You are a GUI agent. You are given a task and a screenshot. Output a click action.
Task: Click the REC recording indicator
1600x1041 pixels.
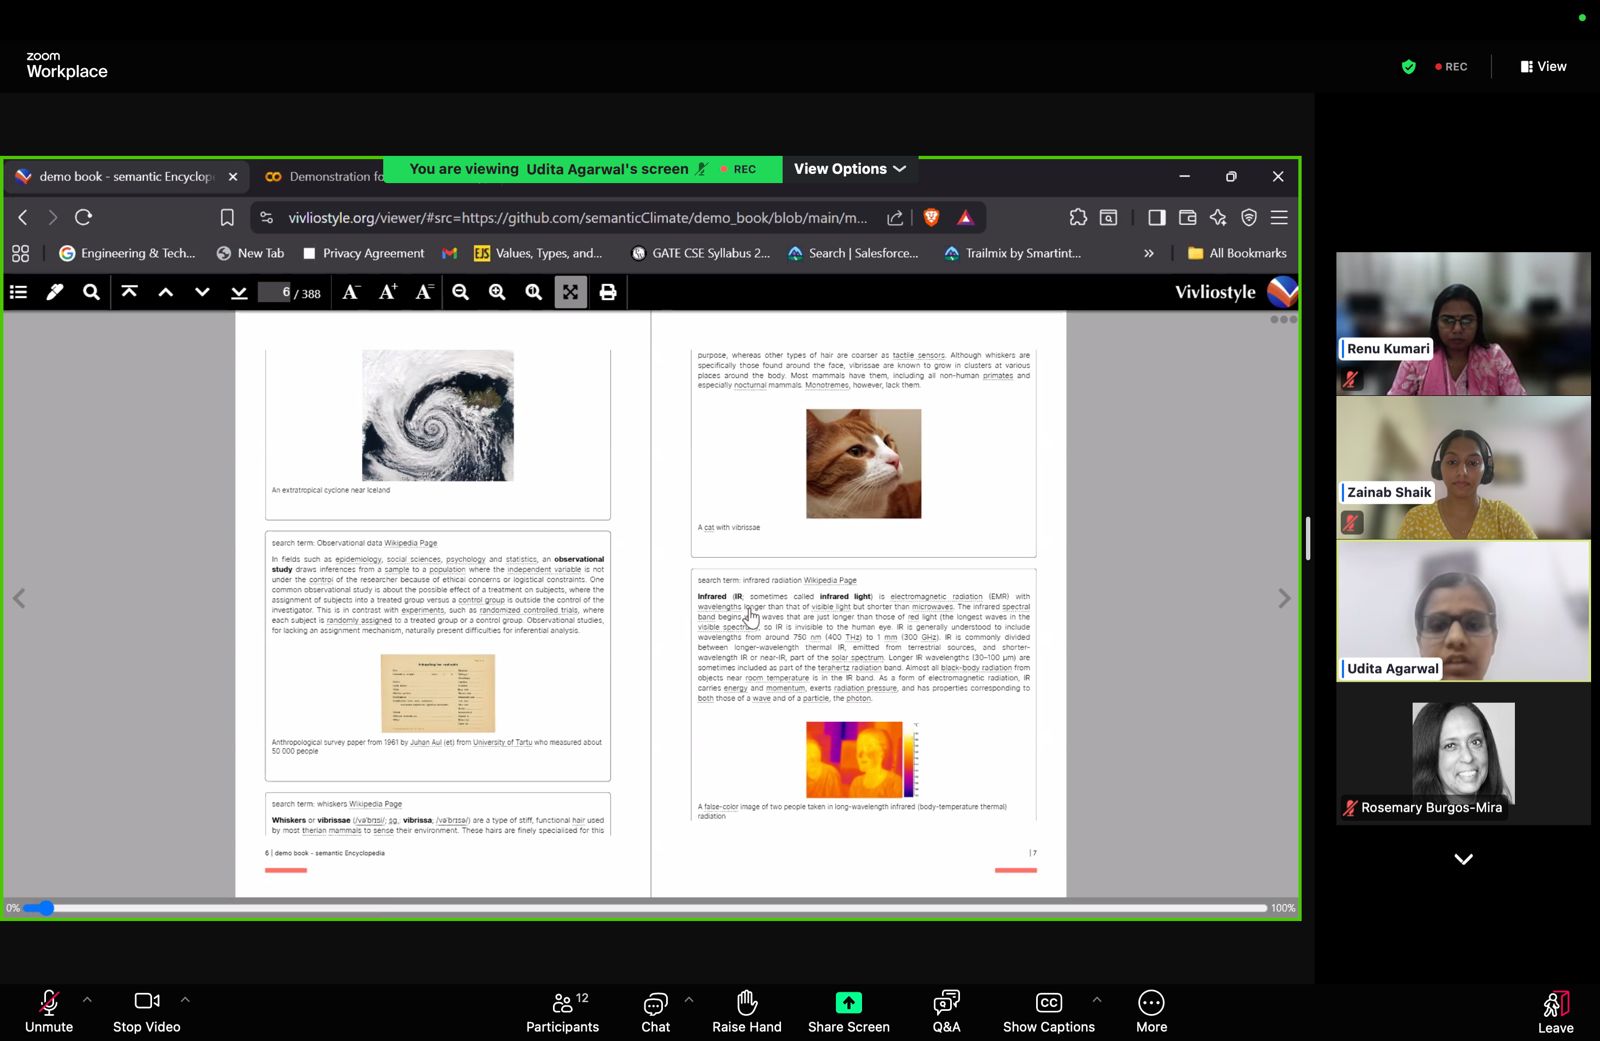(x=1451, y=67)
